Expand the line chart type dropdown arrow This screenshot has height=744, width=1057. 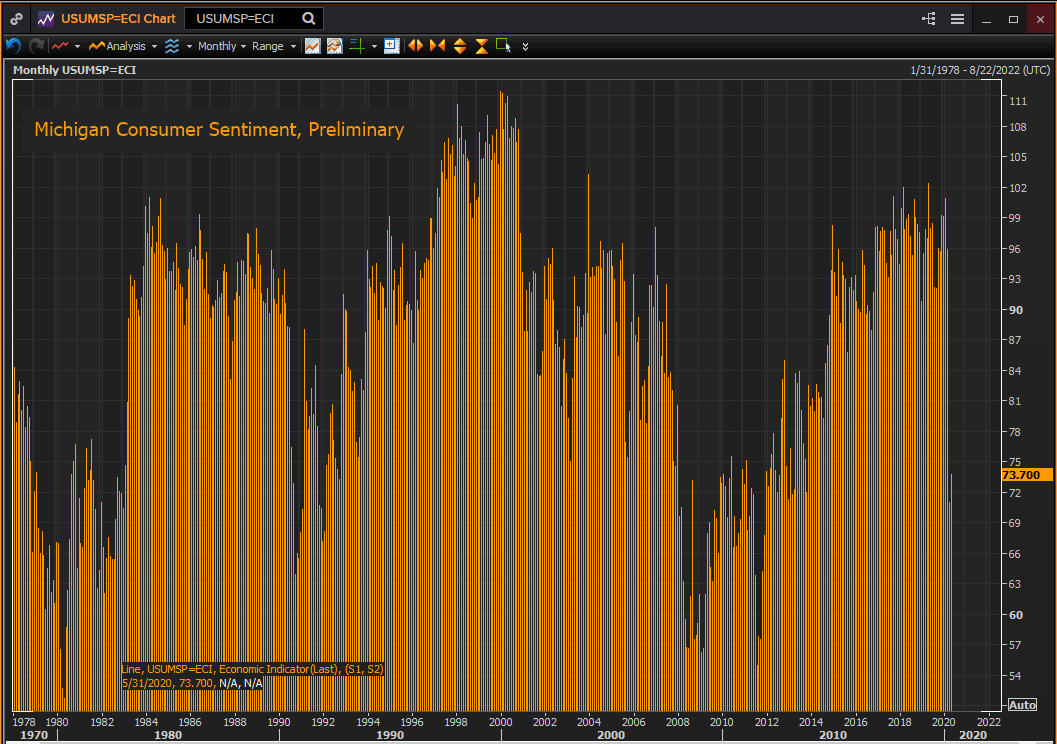click(x=77, y=46)
